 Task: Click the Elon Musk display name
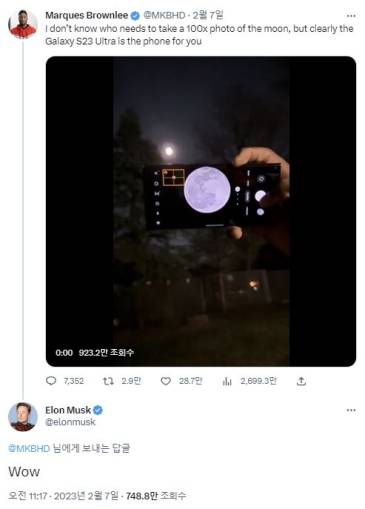point(68,410)
